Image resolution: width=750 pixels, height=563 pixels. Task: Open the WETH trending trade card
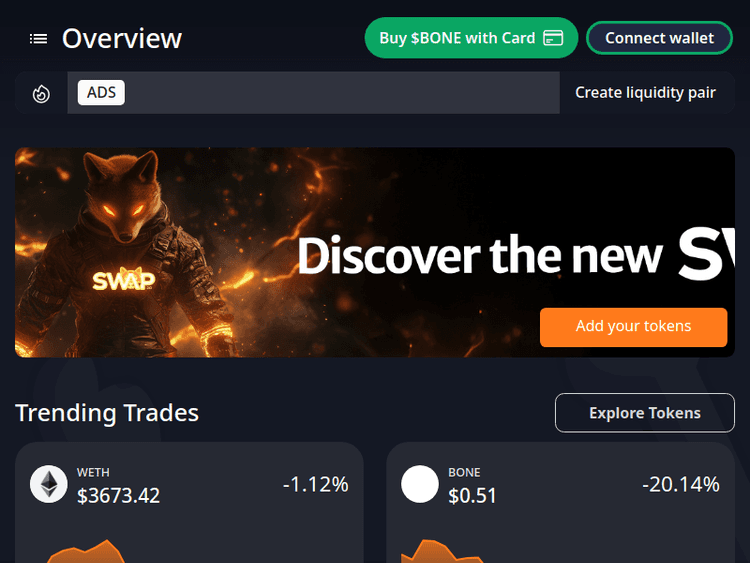pos(189,502)
